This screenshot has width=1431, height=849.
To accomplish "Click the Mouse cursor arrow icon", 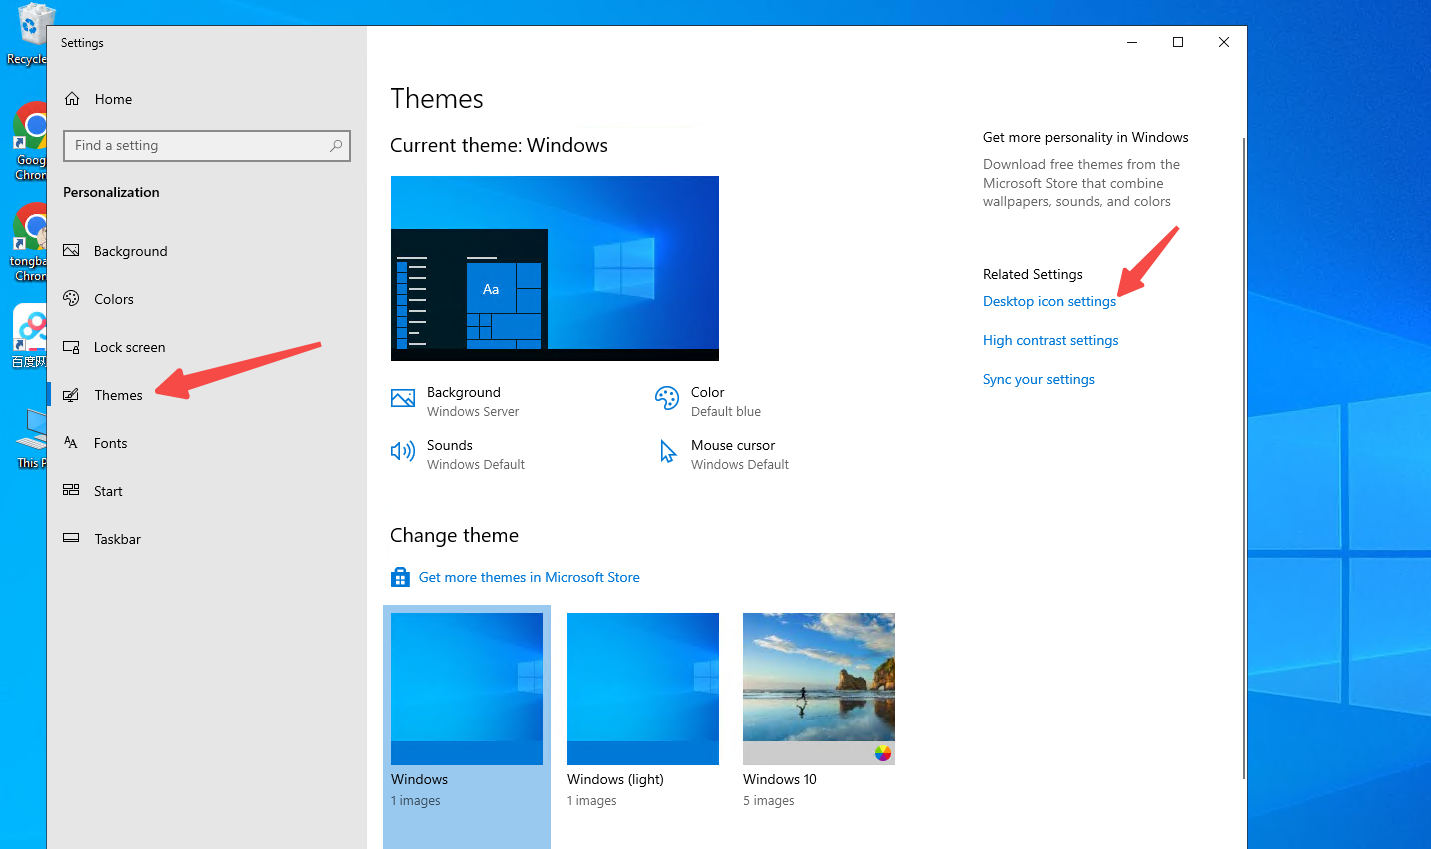I will click(x=667, y=452).
